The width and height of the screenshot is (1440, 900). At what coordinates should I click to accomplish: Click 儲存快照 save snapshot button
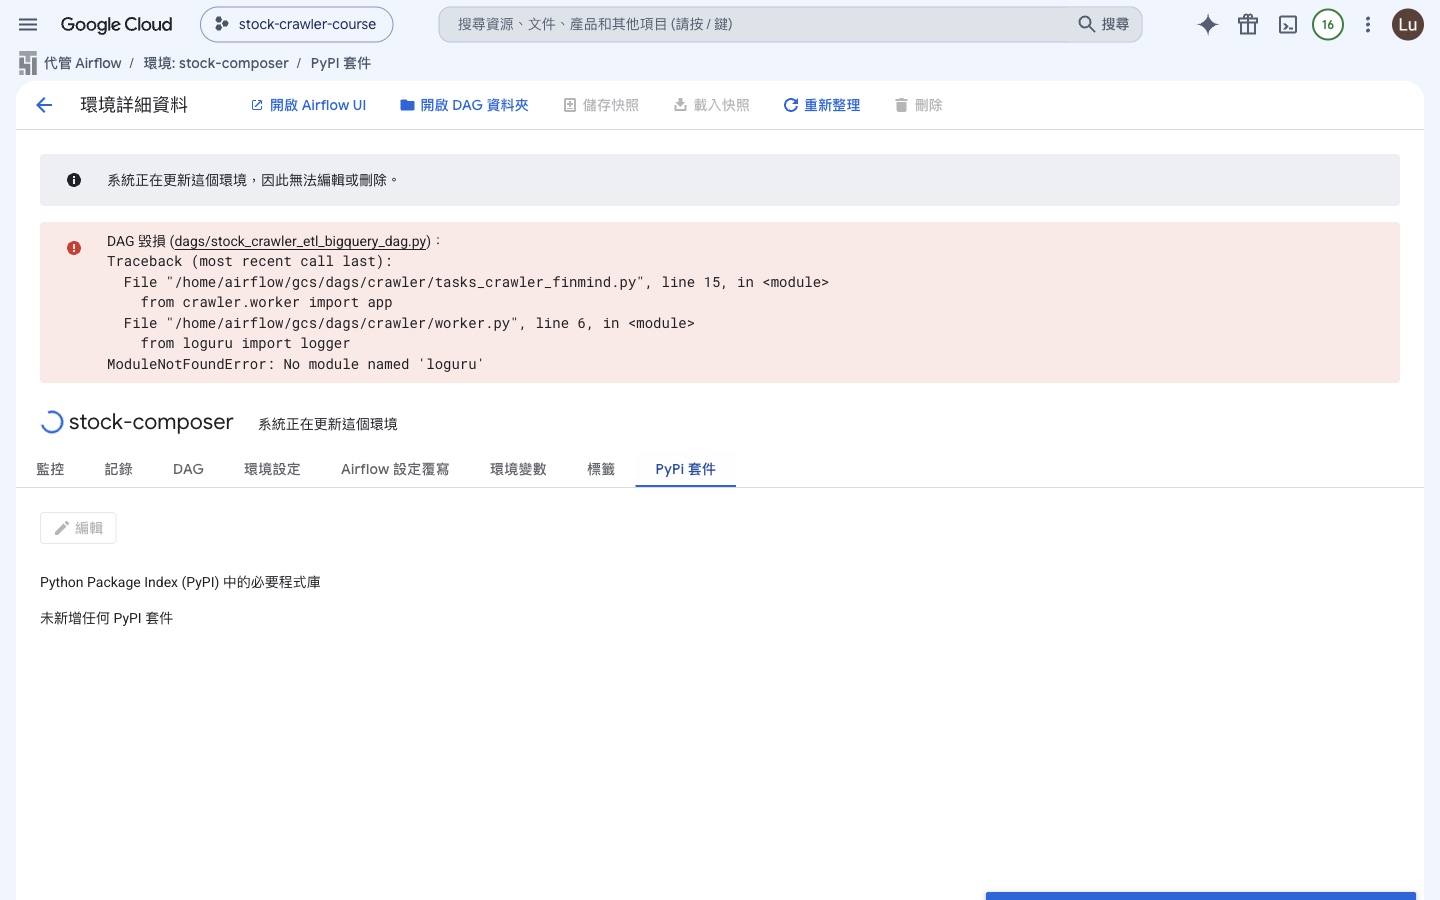coord(601,105)
